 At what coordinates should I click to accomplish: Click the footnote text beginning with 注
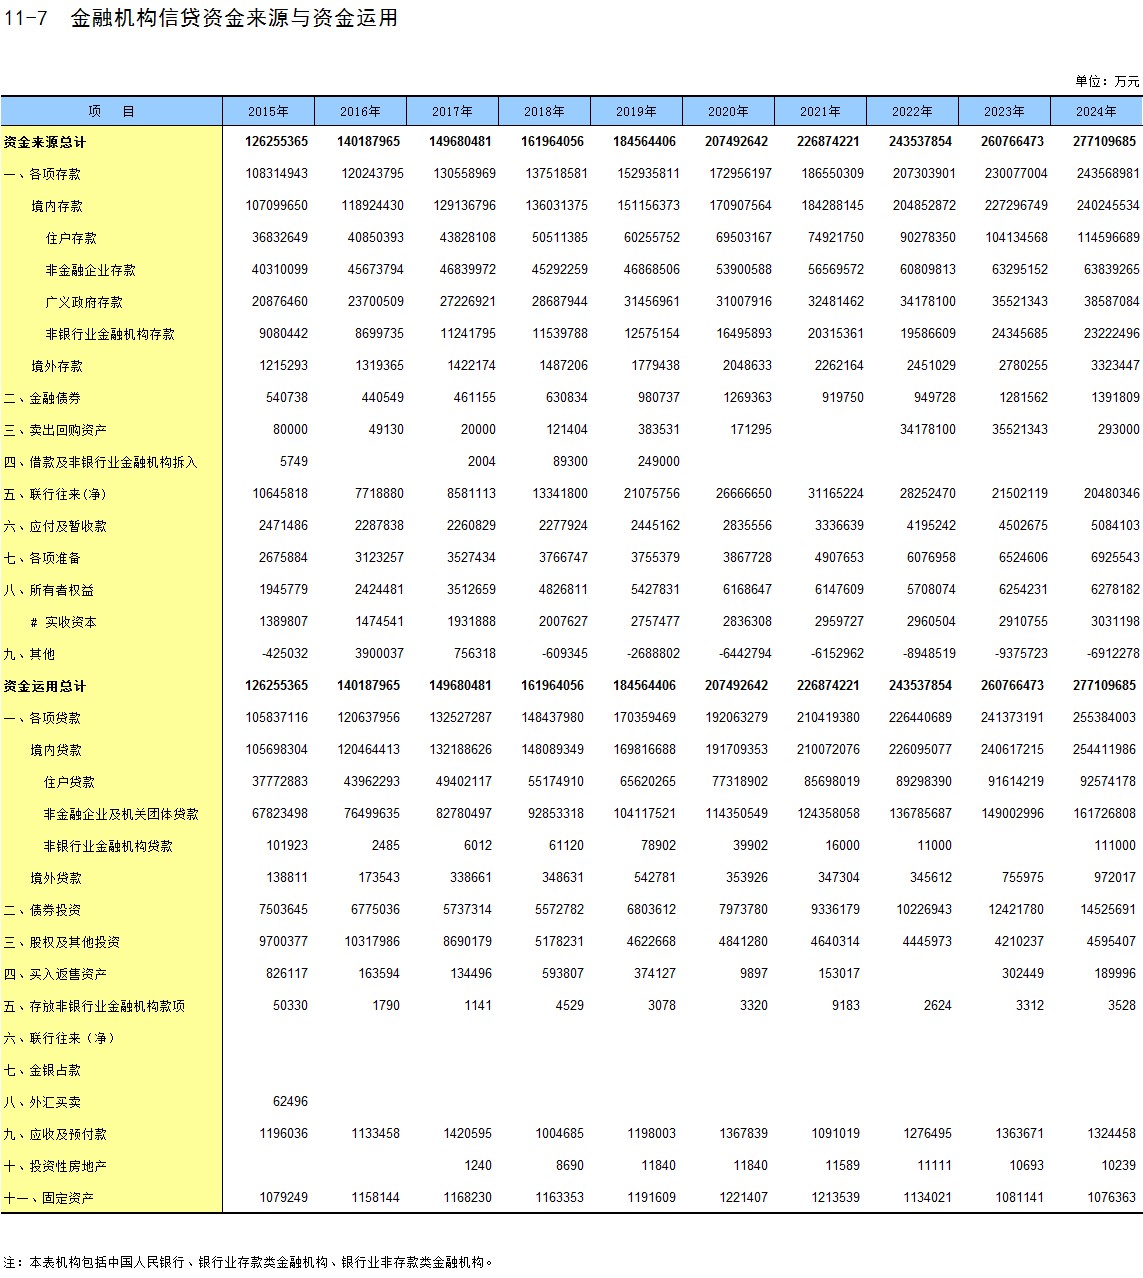pyautogui.click(x=248, y=1262)
